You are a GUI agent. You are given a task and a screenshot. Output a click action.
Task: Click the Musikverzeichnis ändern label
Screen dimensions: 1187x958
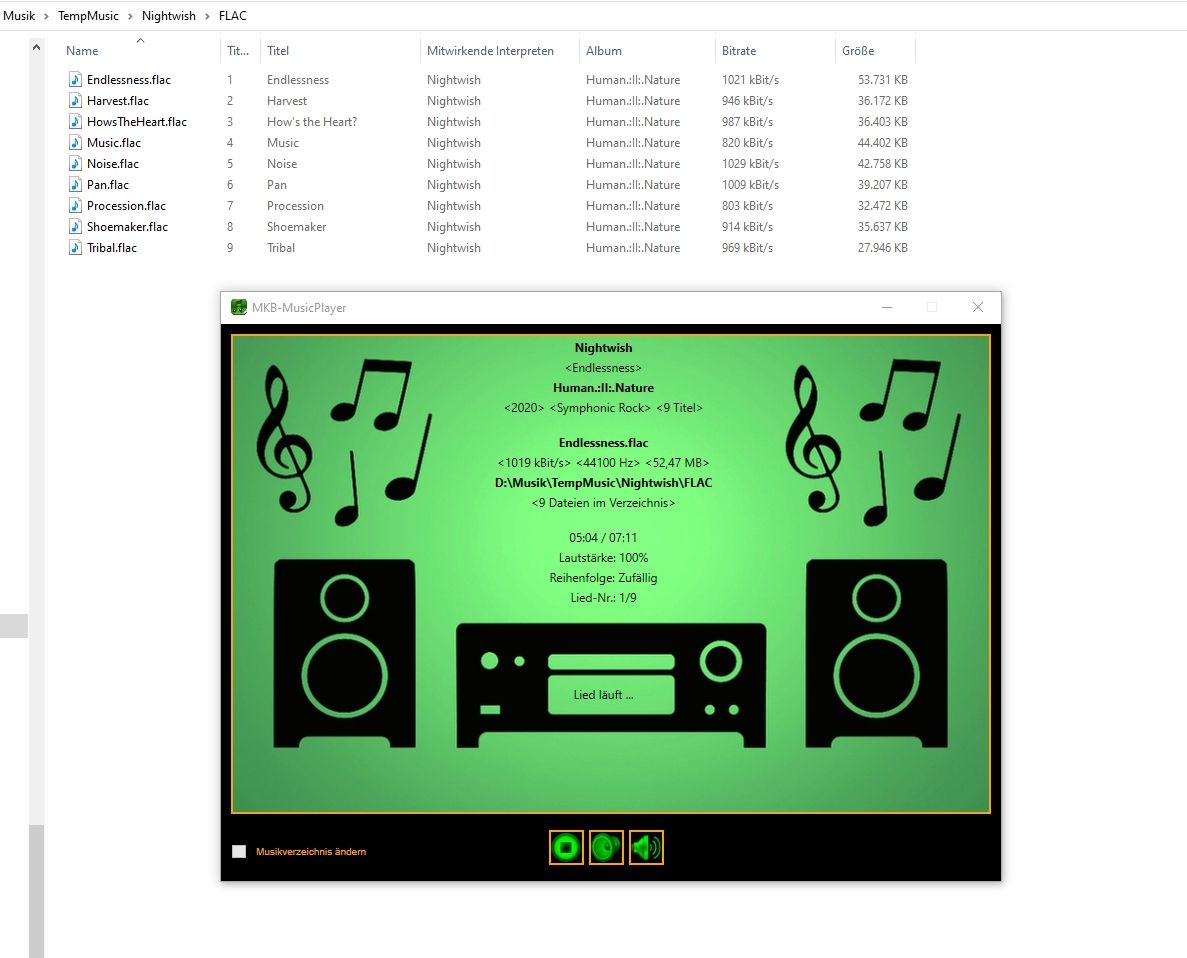(311, 852)
